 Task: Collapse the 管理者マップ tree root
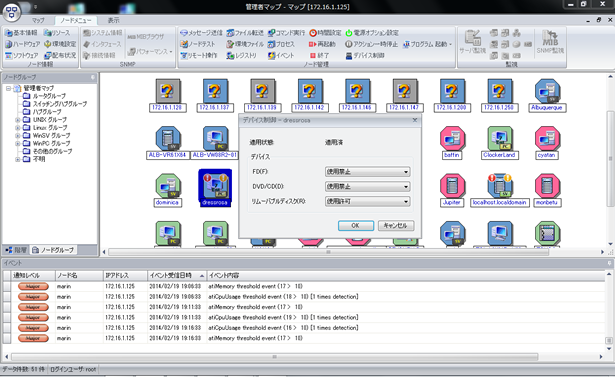(8, 88)
